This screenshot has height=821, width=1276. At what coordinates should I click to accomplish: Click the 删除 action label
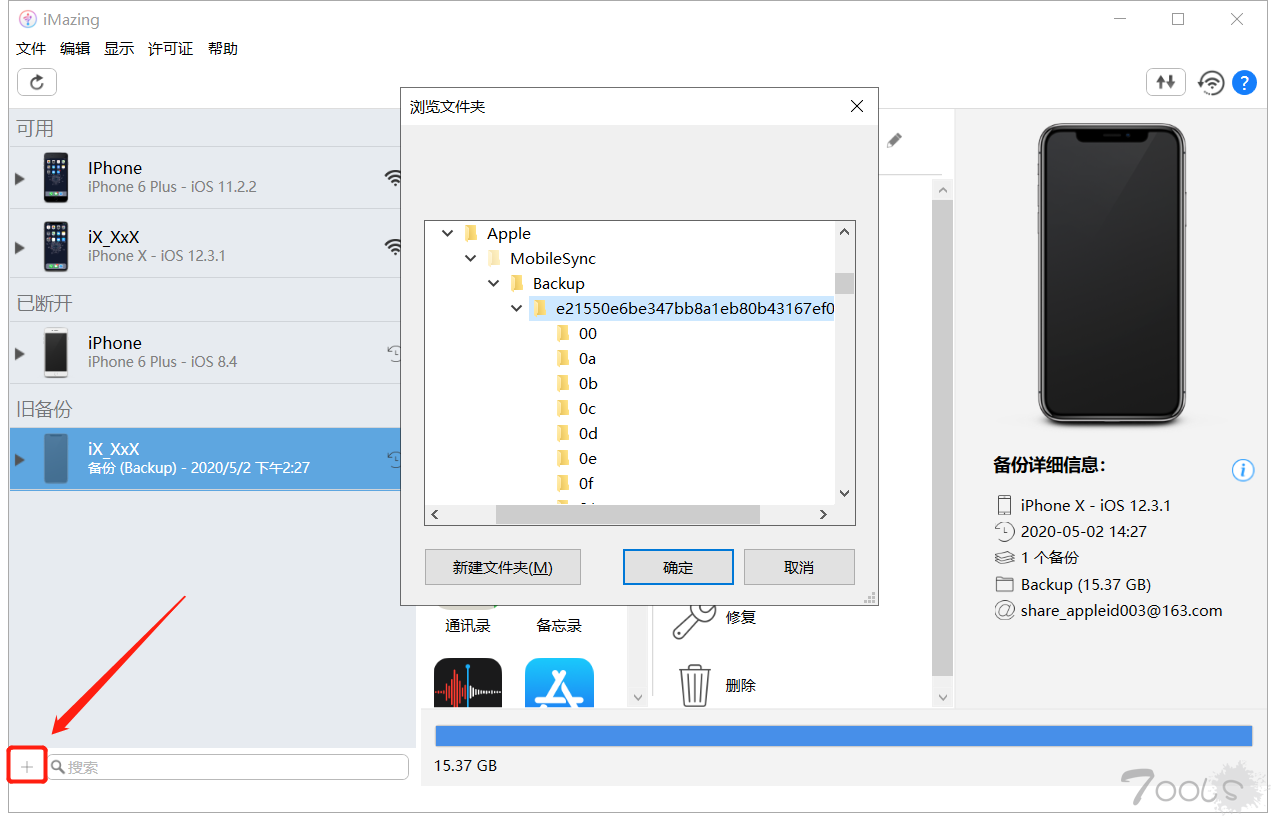741,685
